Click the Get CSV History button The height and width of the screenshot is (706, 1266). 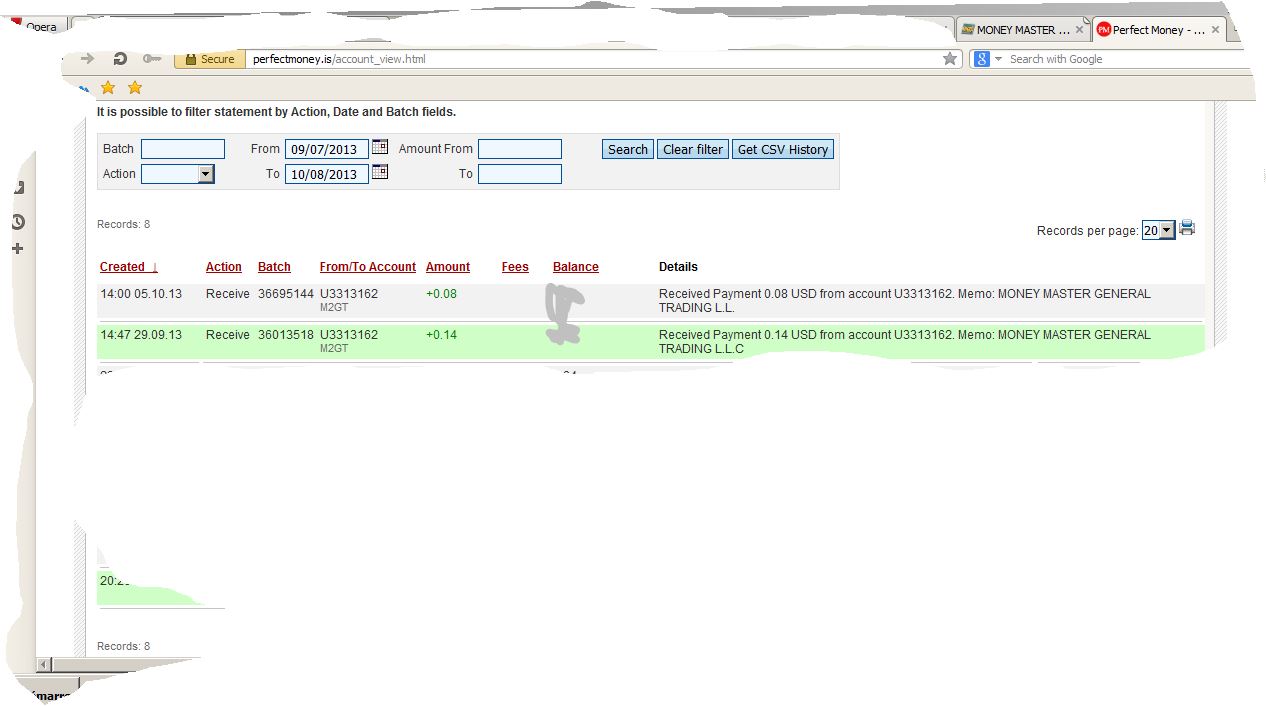point(782,149)
